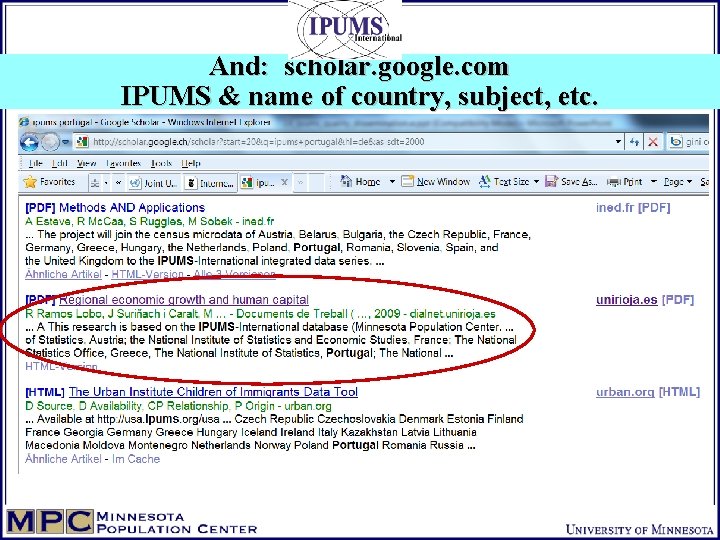
Task: Click the browser Forward arrow button
Action: [x=50, y=142]
